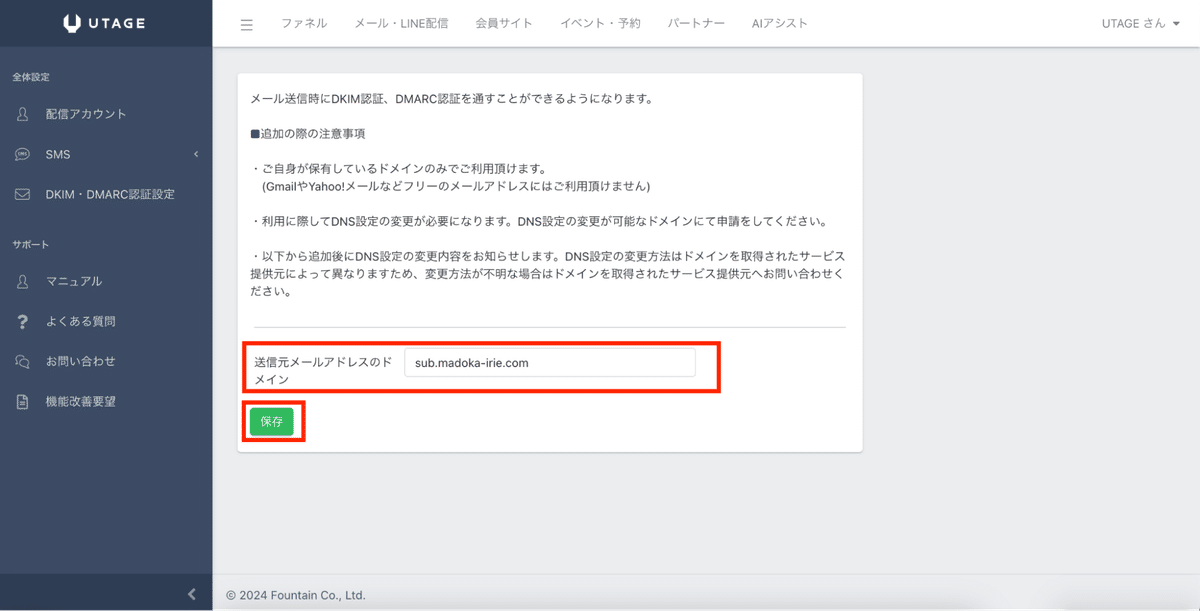Viewport: 1200px width, 611px height.
Task: Click the 機能改善要望 document icon
Action: point(21,401)
